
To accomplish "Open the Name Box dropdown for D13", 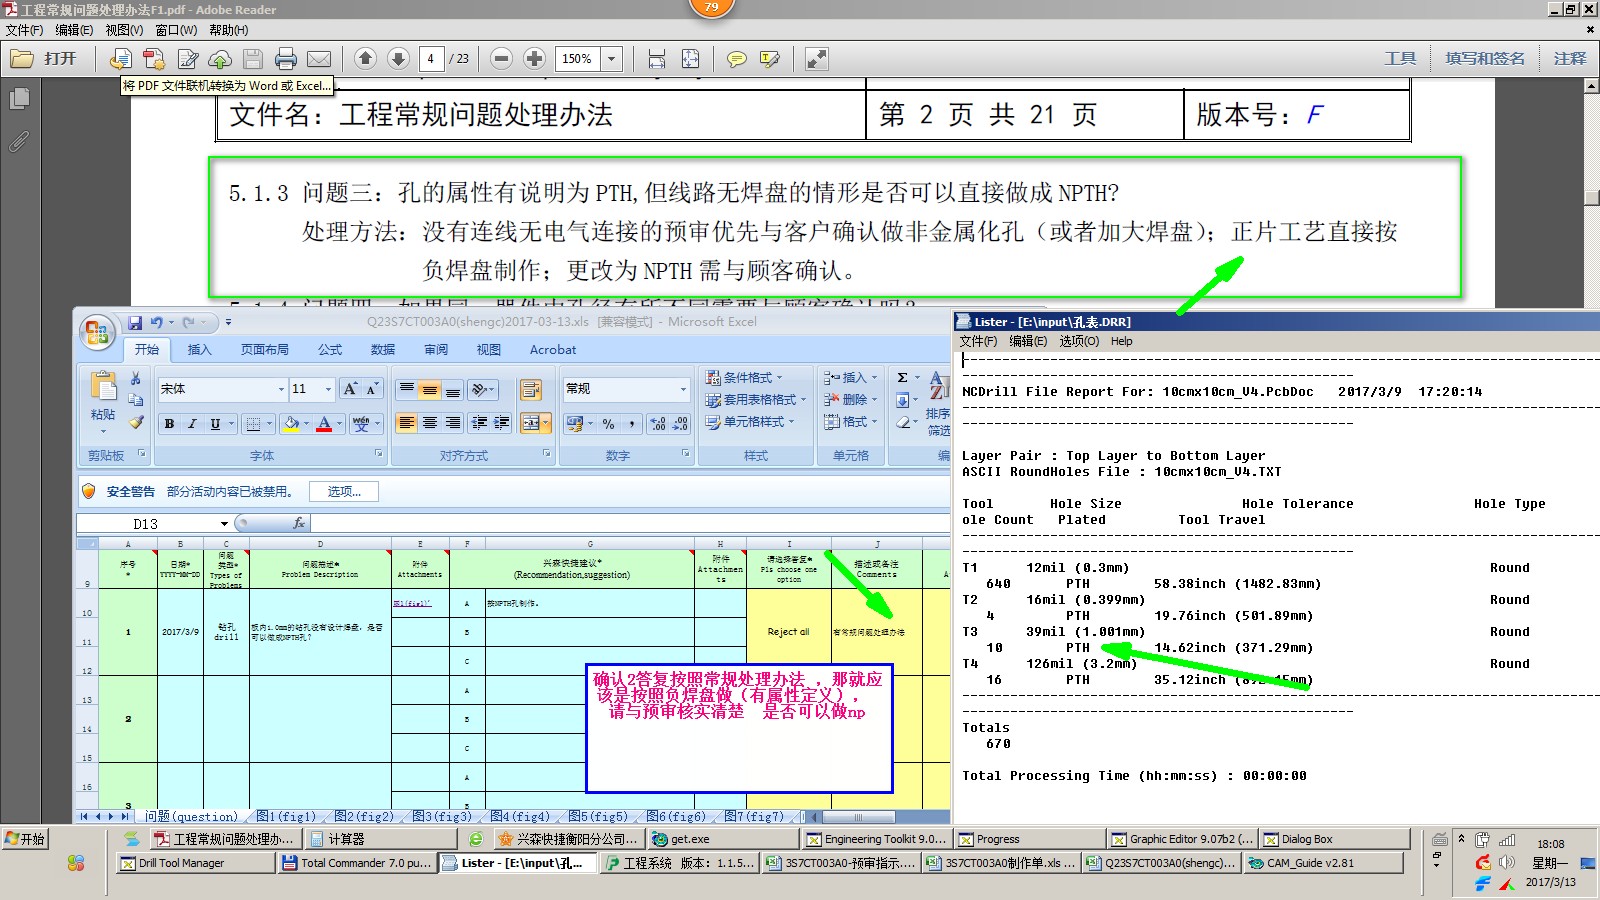I will [x=224, y=524].
